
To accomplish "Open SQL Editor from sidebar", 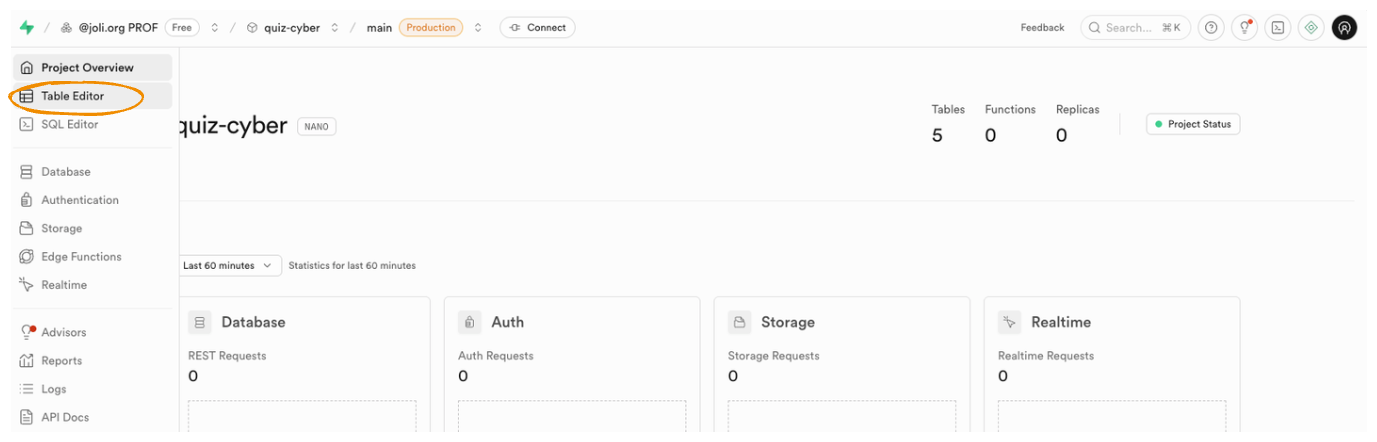I will [69, 124].
